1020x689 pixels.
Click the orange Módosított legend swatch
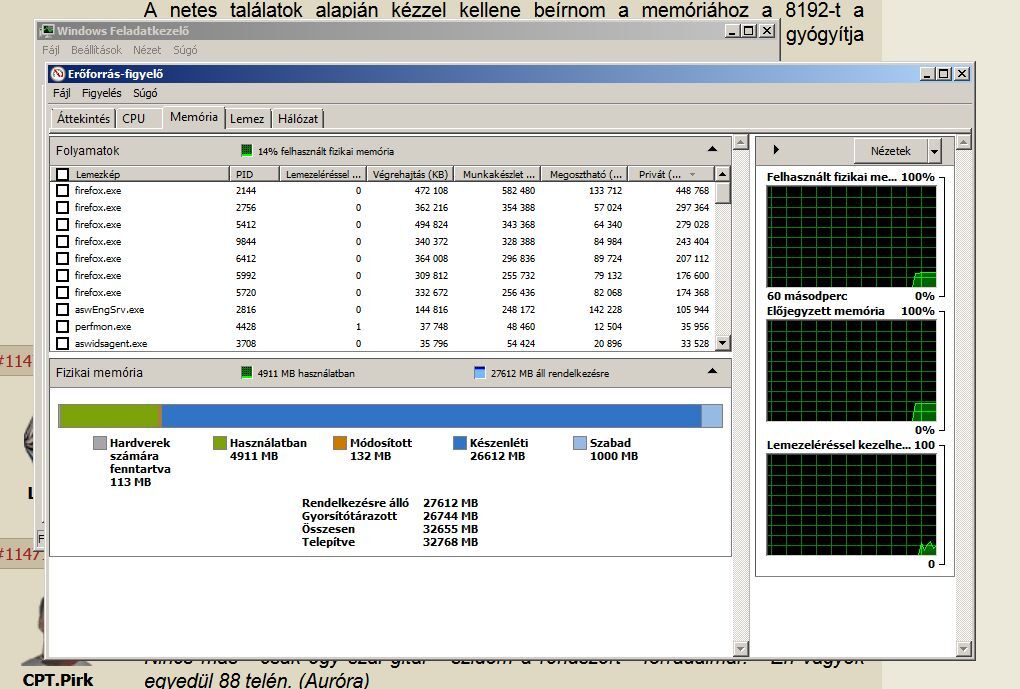point(340,443)
